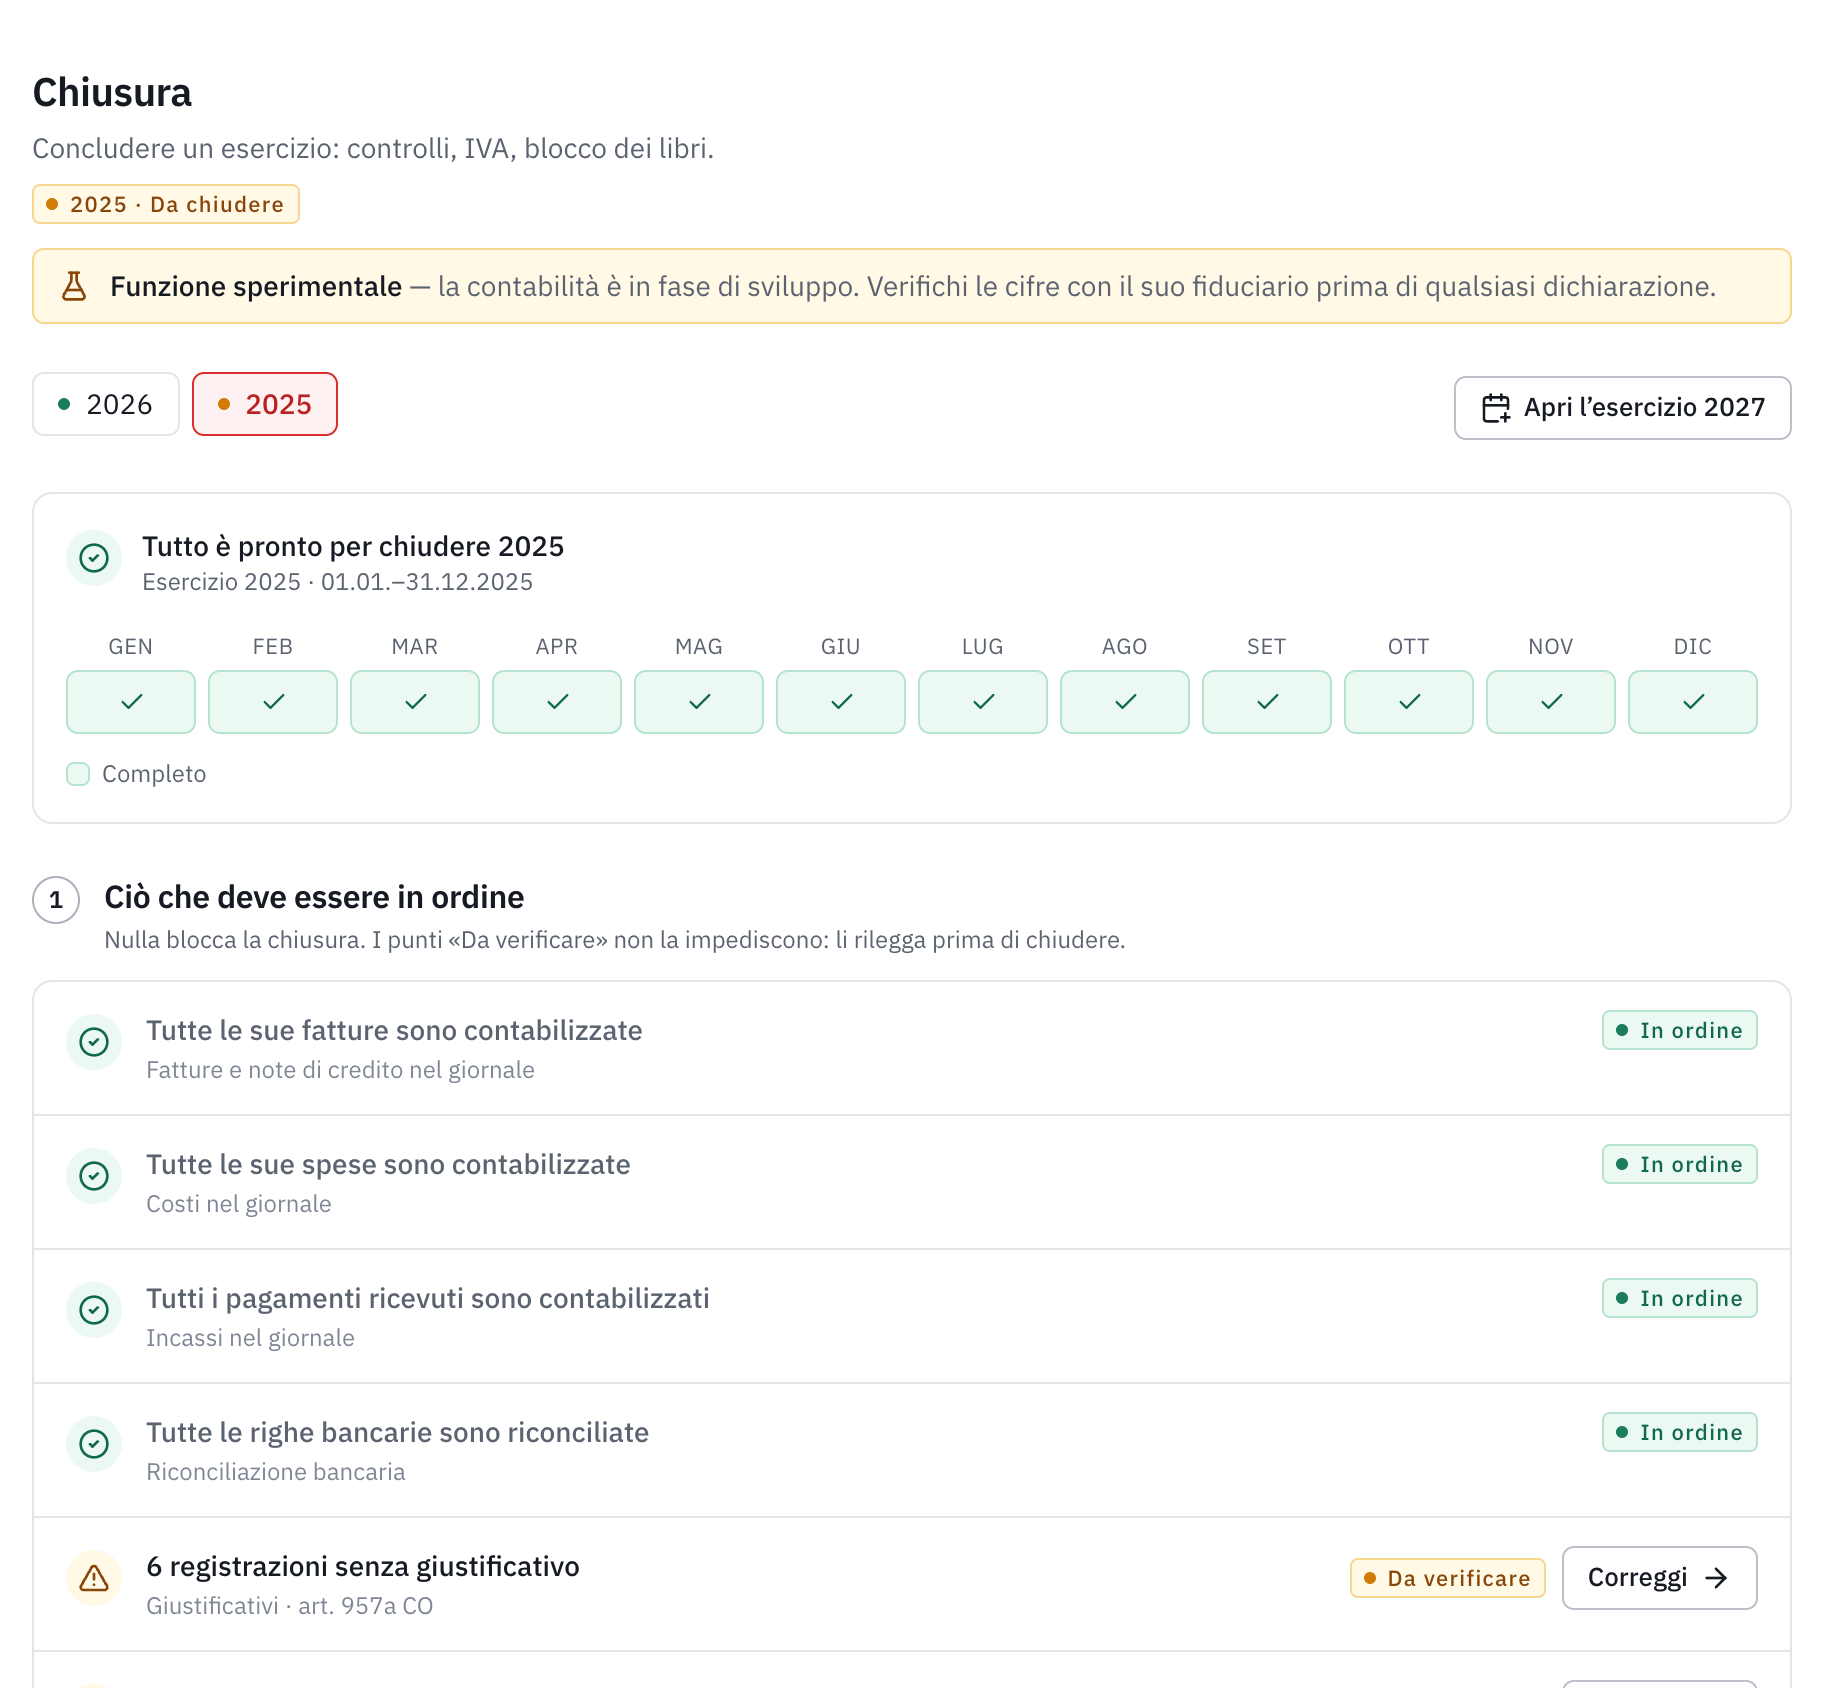Image resolution: width=1824 pixels, height=1688 pixels.
Task: Click the '2025 · Da chiudere' status badge
Action: tap(166, 204)
